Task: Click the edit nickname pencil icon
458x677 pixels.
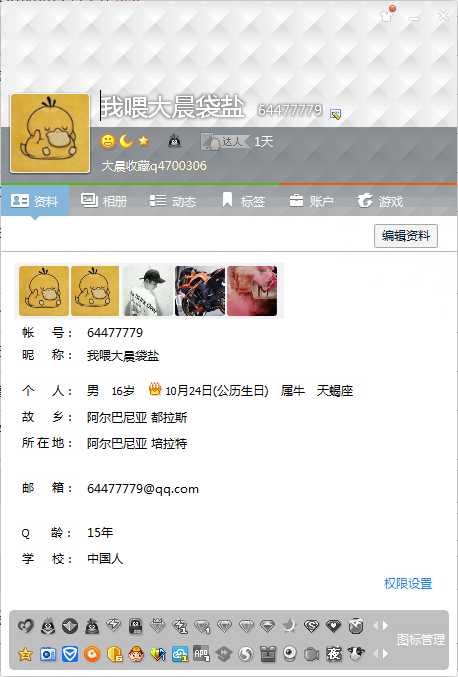Action: (335, 114)
